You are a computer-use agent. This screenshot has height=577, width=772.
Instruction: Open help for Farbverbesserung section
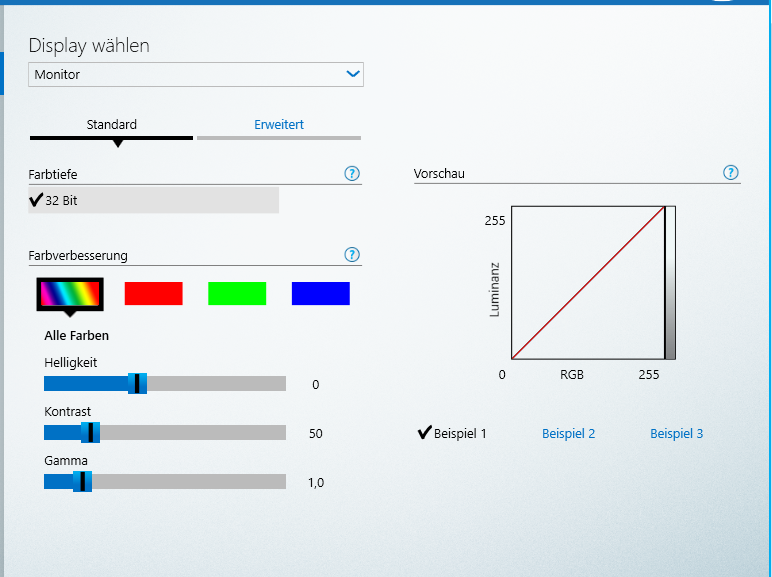pos(351,255)
